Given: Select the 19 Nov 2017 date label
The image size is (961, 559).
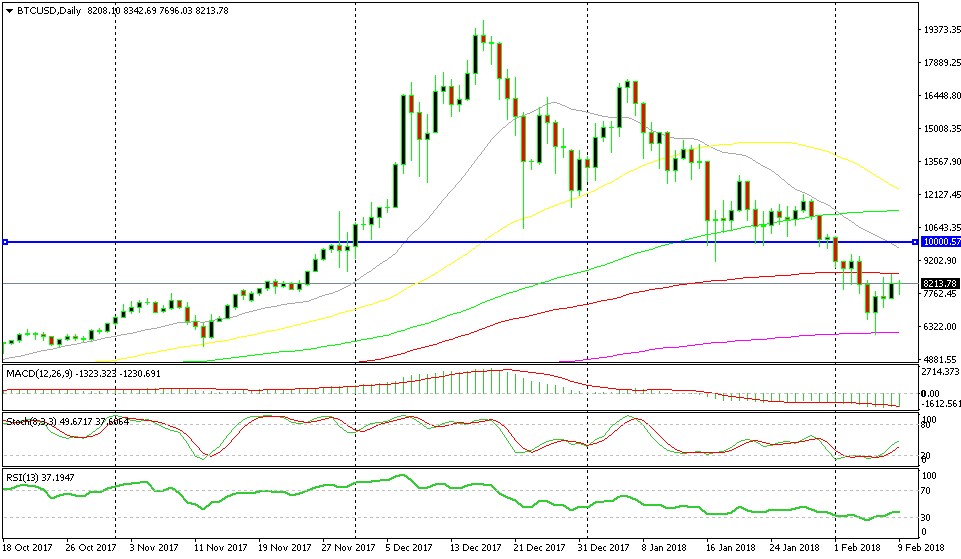Looking at the screenshot, I should point(285,547).
